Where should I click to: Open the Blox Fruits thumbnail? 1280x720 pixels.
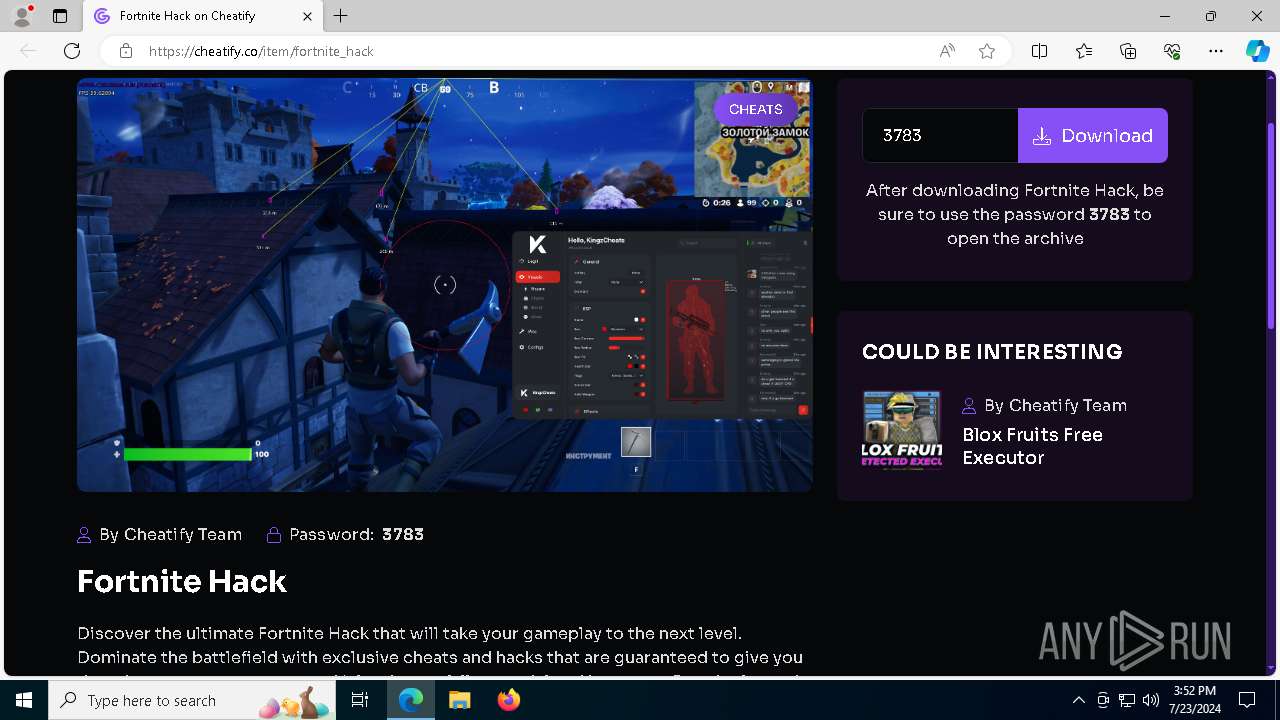901,431
